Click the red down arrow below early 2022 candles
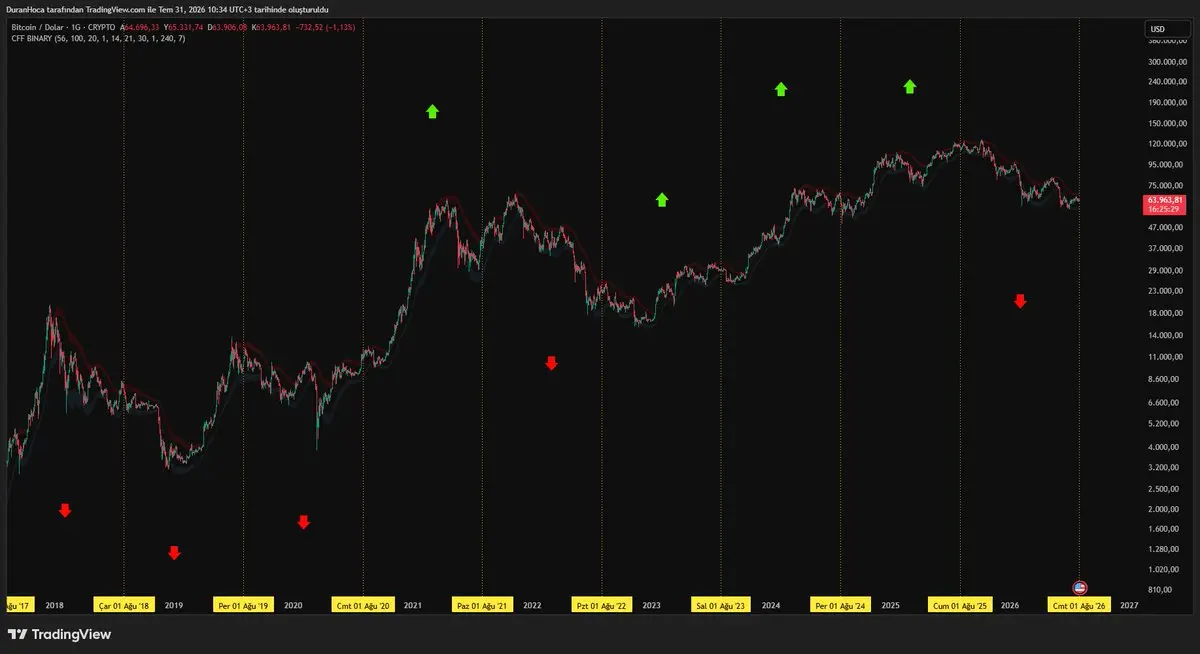Image resolution: width=1200 pixels, height=654 pixels. pos(551,363)
